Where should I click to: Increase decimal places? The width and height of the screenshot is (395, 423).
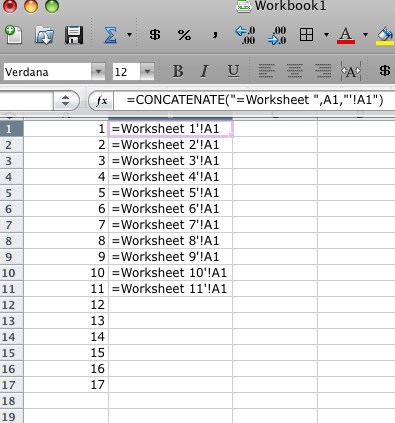245,35
